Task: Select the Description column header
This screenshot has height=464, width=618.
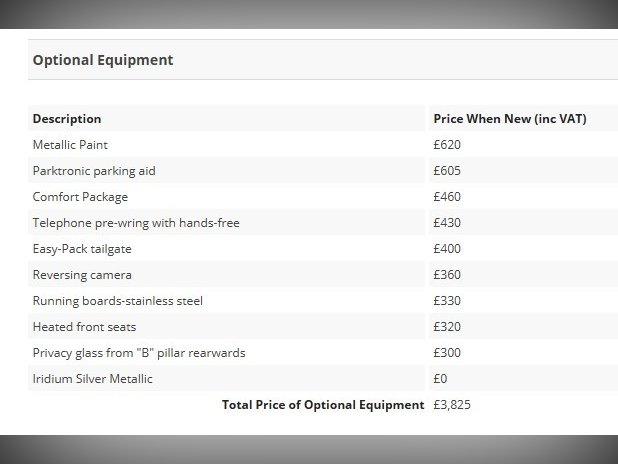Action: tap(67, 119)
